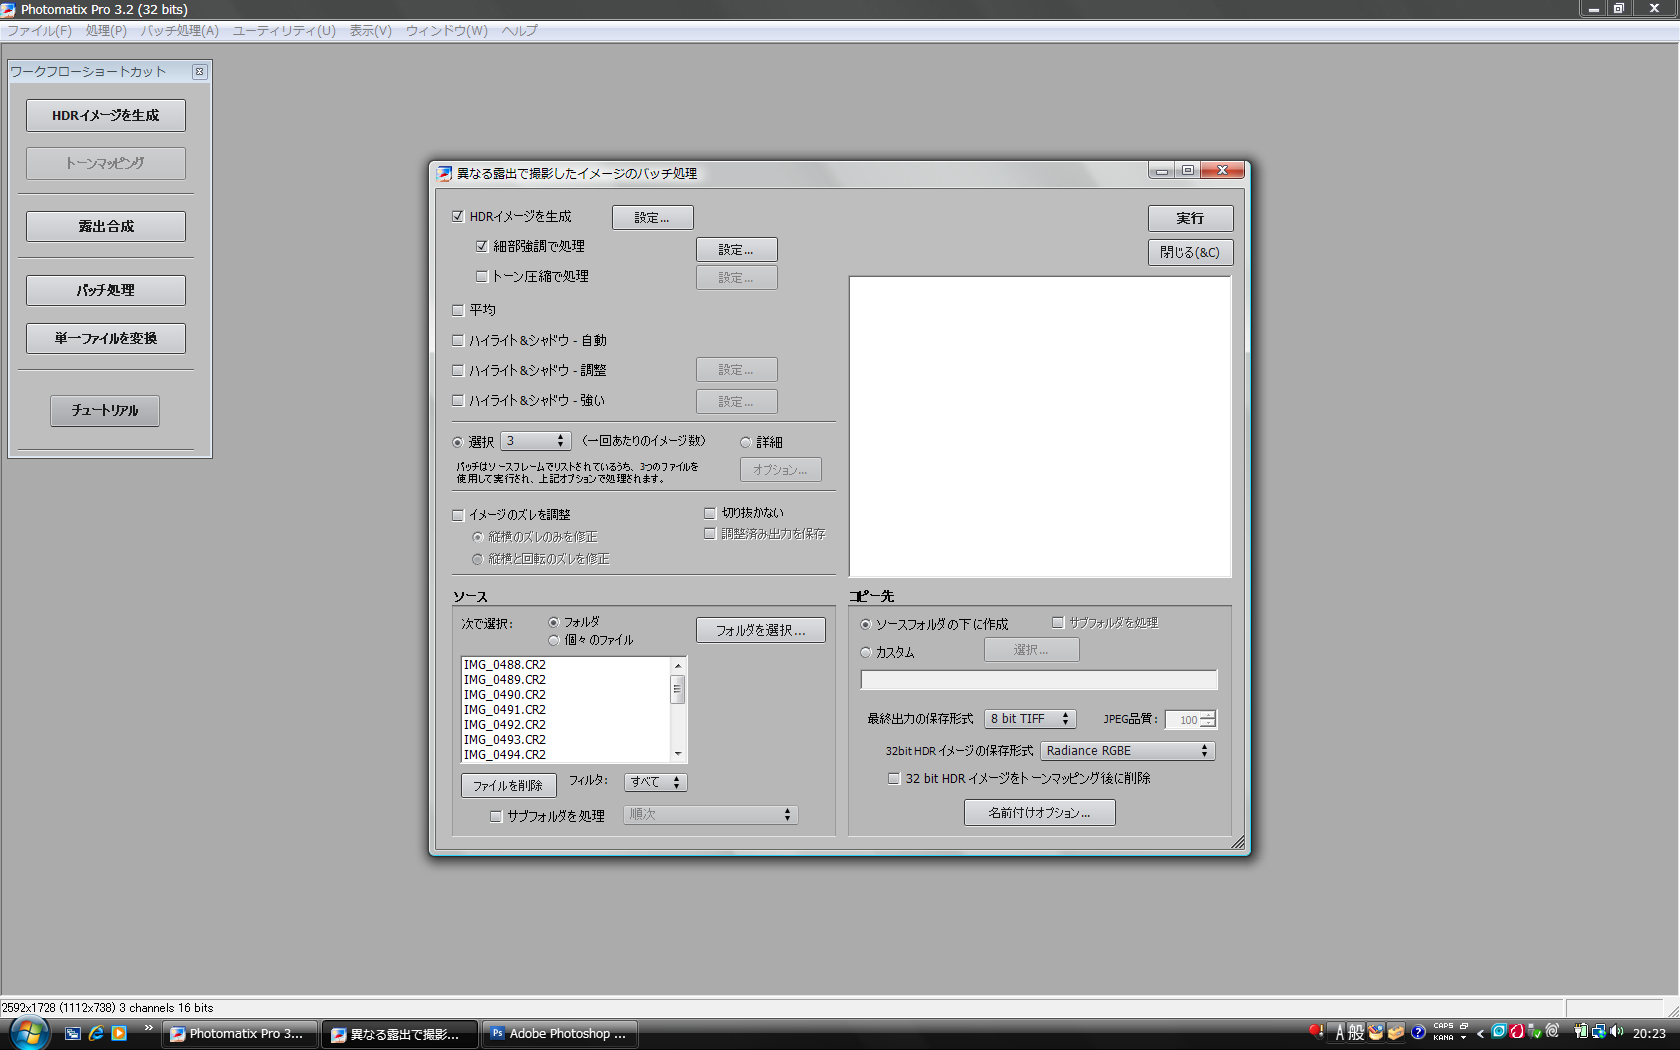Screen dimensions: 1680x1050
Task: Click the teal eye tray icon
Action: point(1499,1032)
